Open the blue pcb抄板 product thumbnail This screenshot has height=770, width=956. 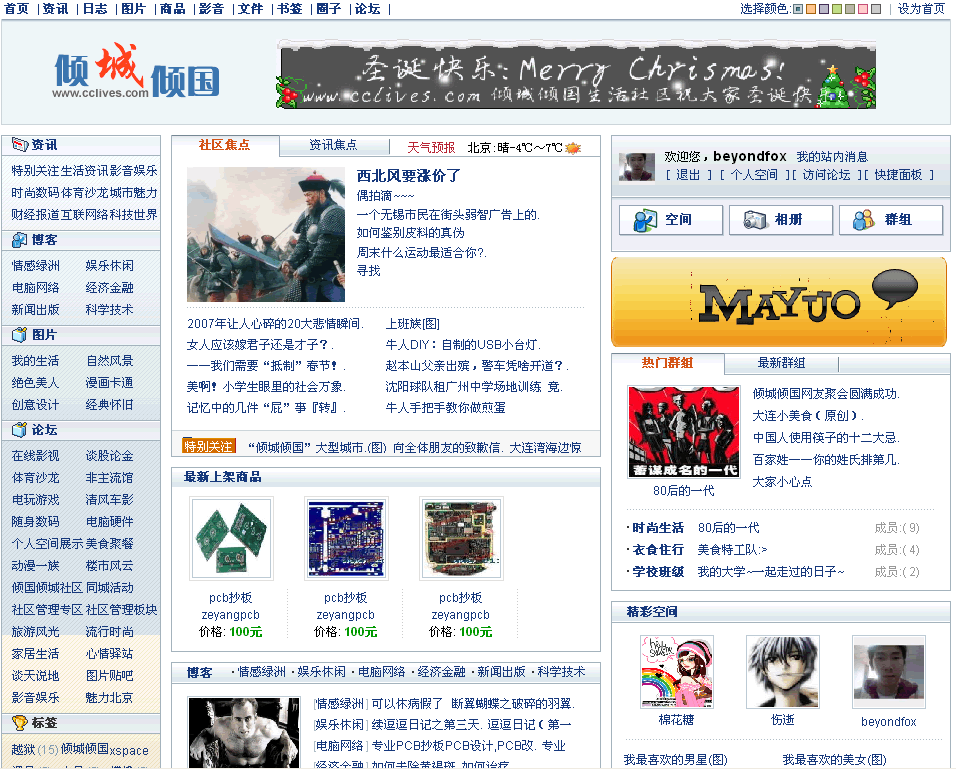346,538
